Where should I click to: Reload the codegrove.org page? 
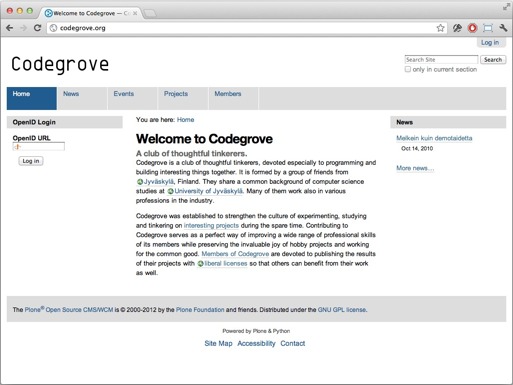(x=37, y=28)
